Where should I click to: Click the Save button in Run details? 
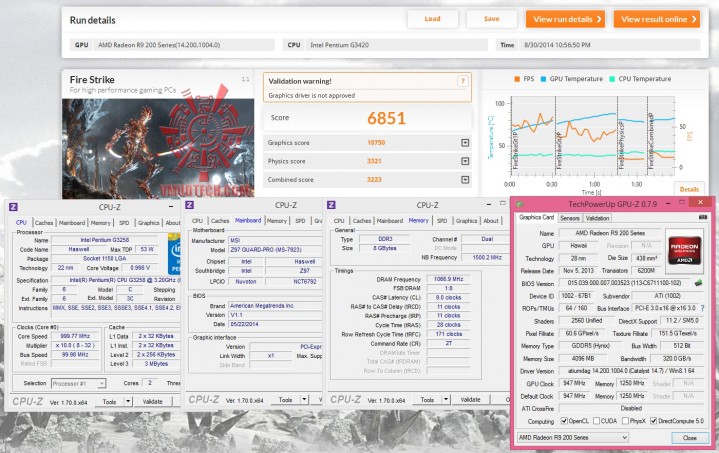pyautogui.click(x=492, y=19)
